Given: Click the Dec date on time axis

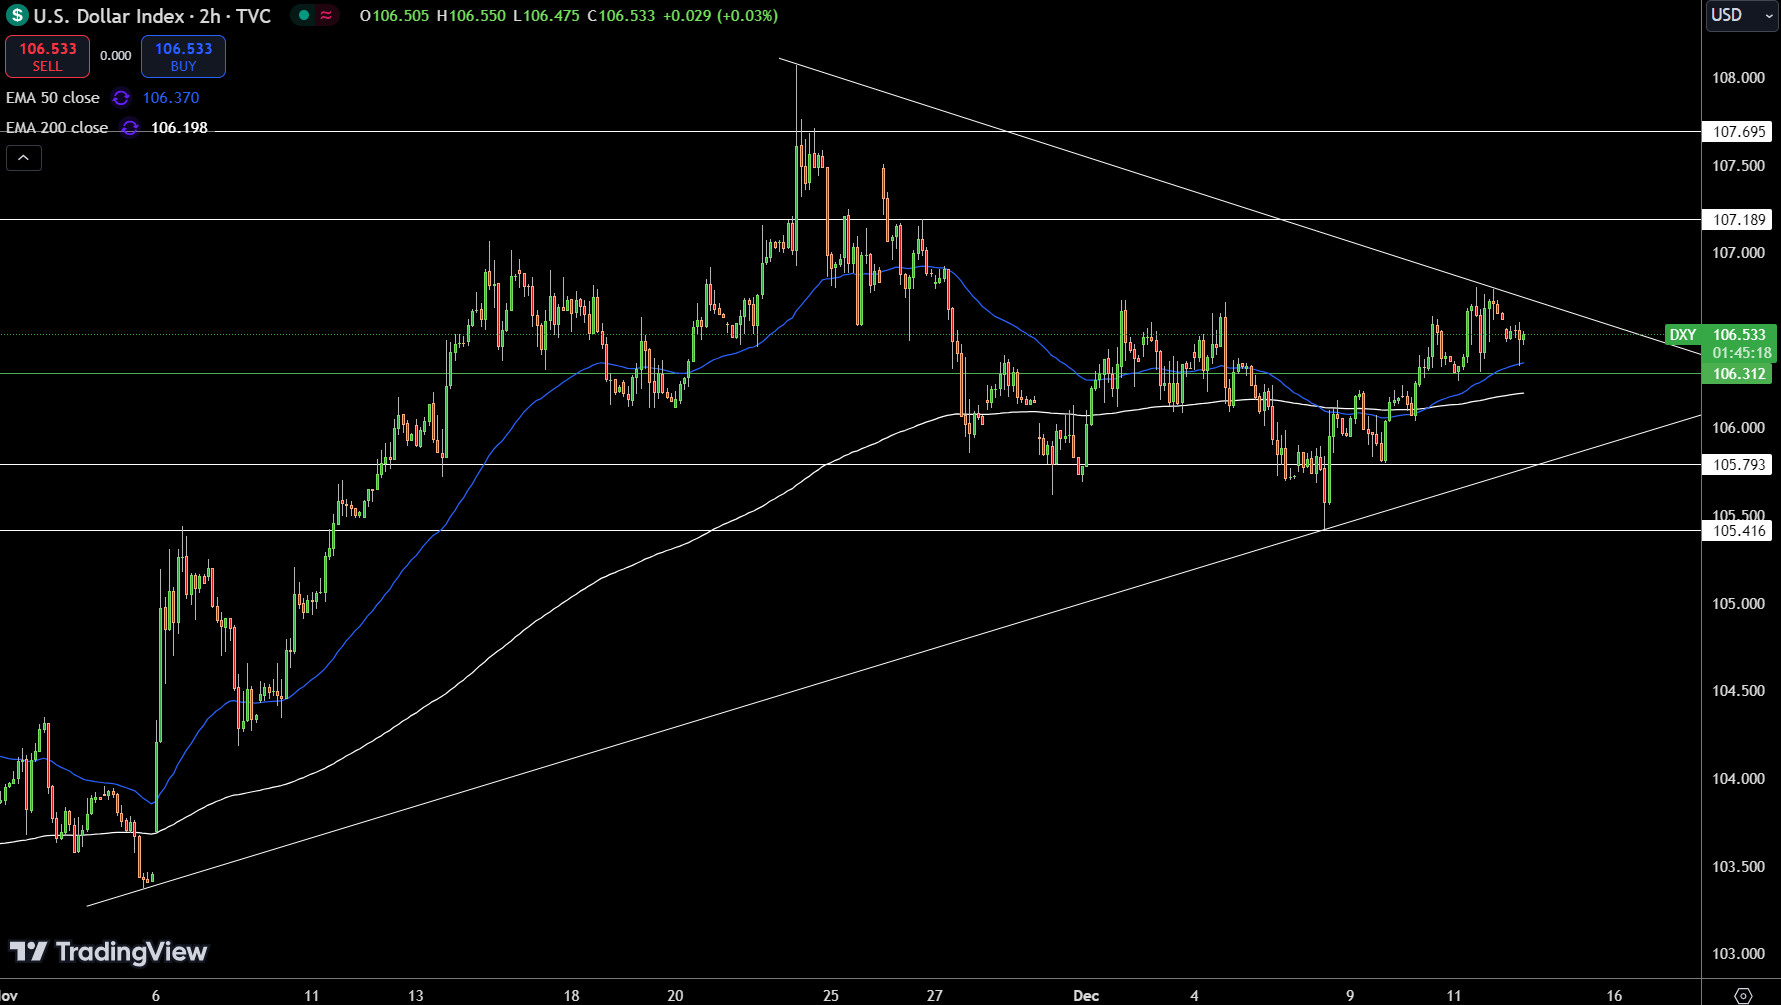Looking at the screenshot, I should [x=1086, y=996].
